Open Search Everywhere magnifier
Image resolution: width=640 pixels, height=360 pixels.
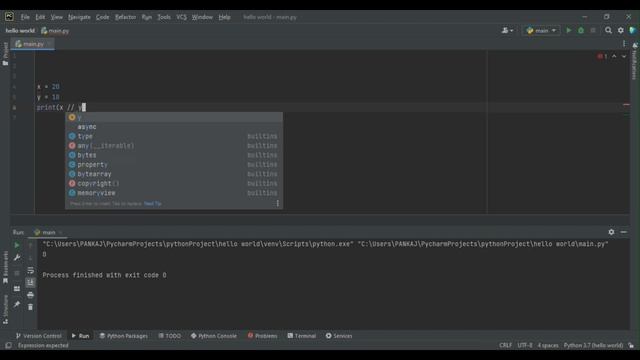tap(608, 30)
